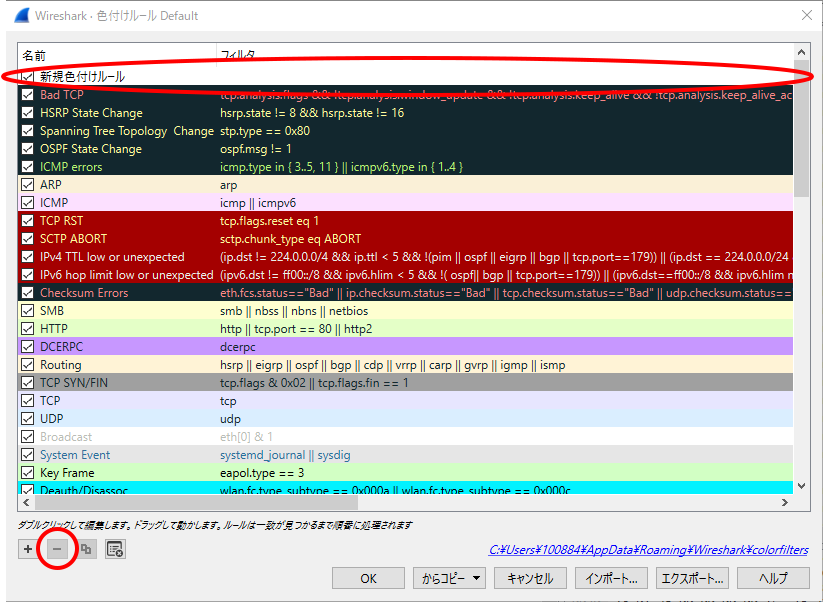Click the Wireshark fin icon in title bar
This screenshot has width=824, height=602.
click(17, 15)
